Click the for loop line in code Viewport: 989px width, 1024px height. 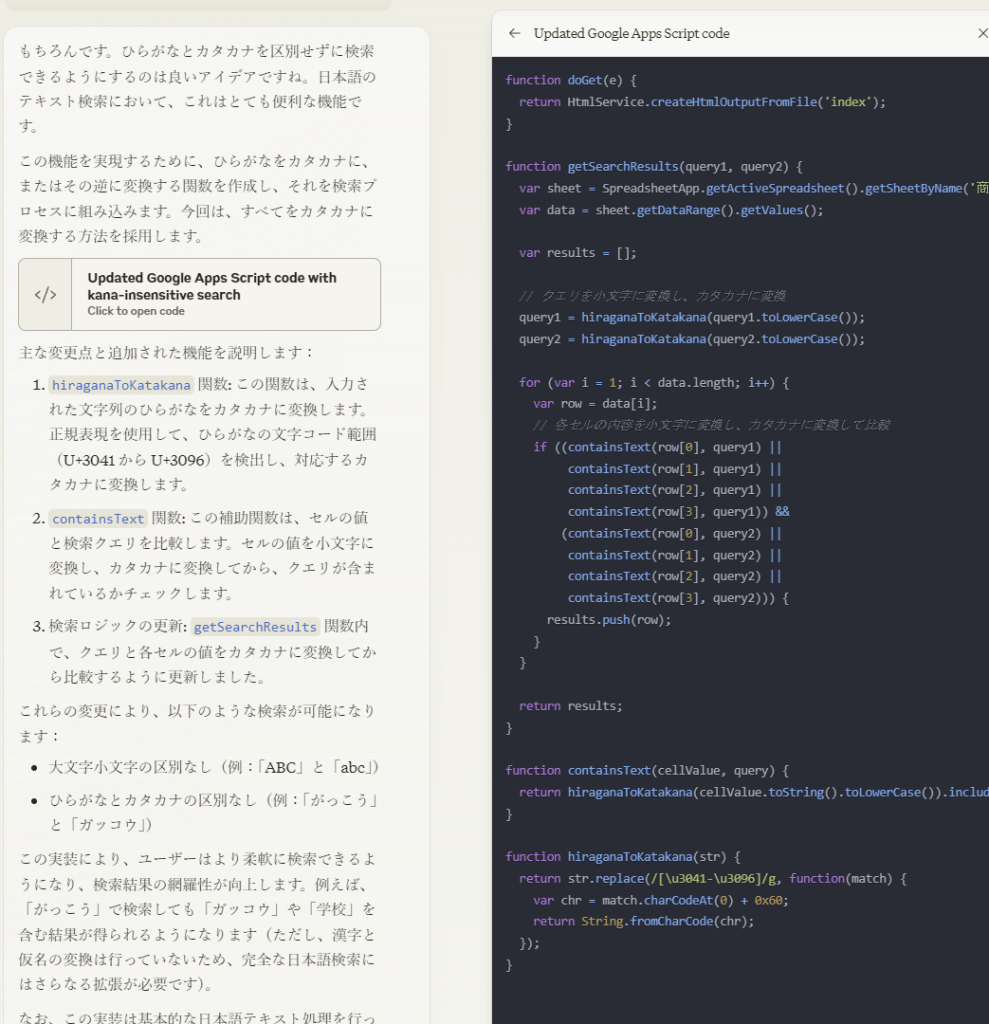click(x=654, y=383)
